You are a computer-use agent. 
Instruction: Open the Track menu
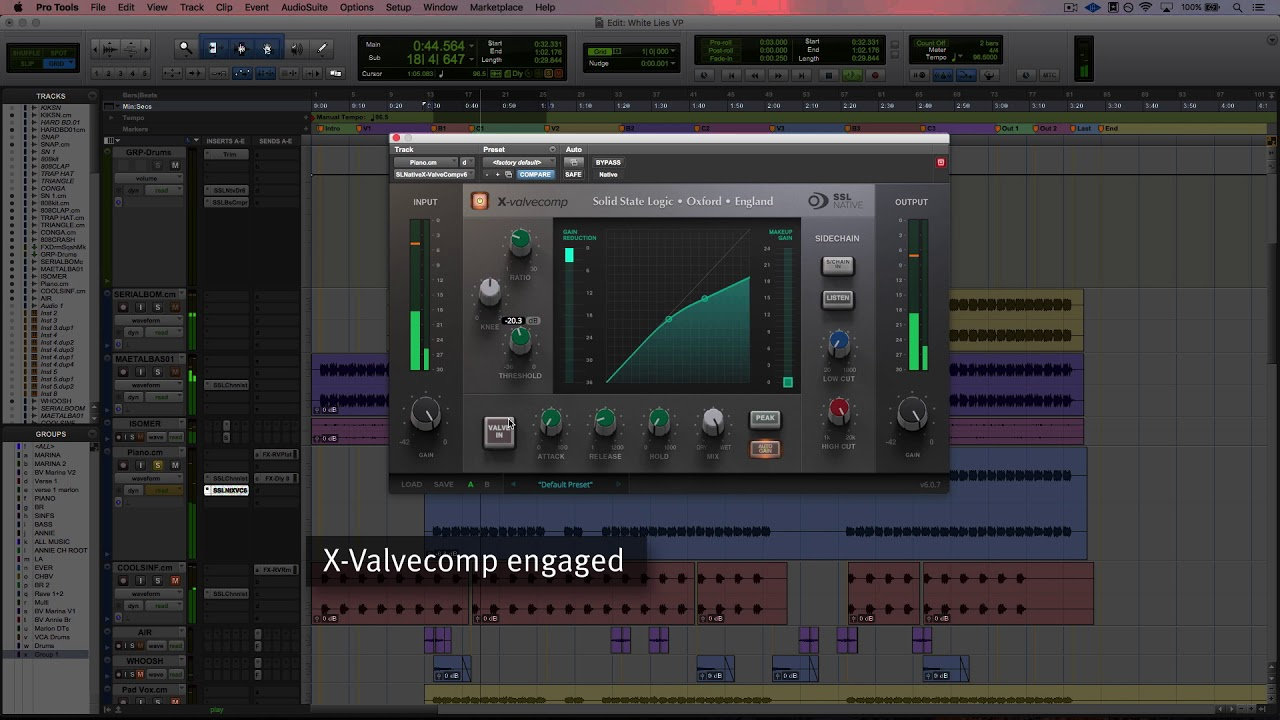click(x=191, y=7)
